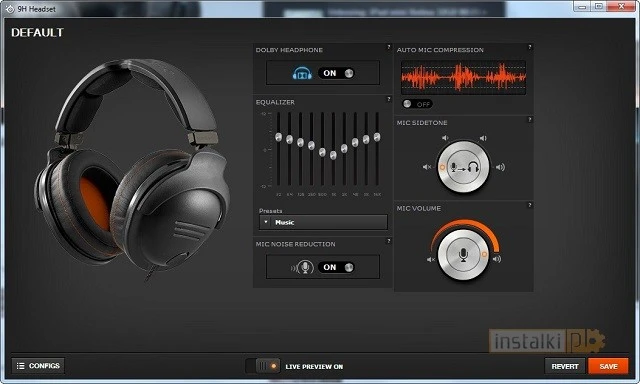Minimize the 9H Headset window
640x384 pixels.
582,6
